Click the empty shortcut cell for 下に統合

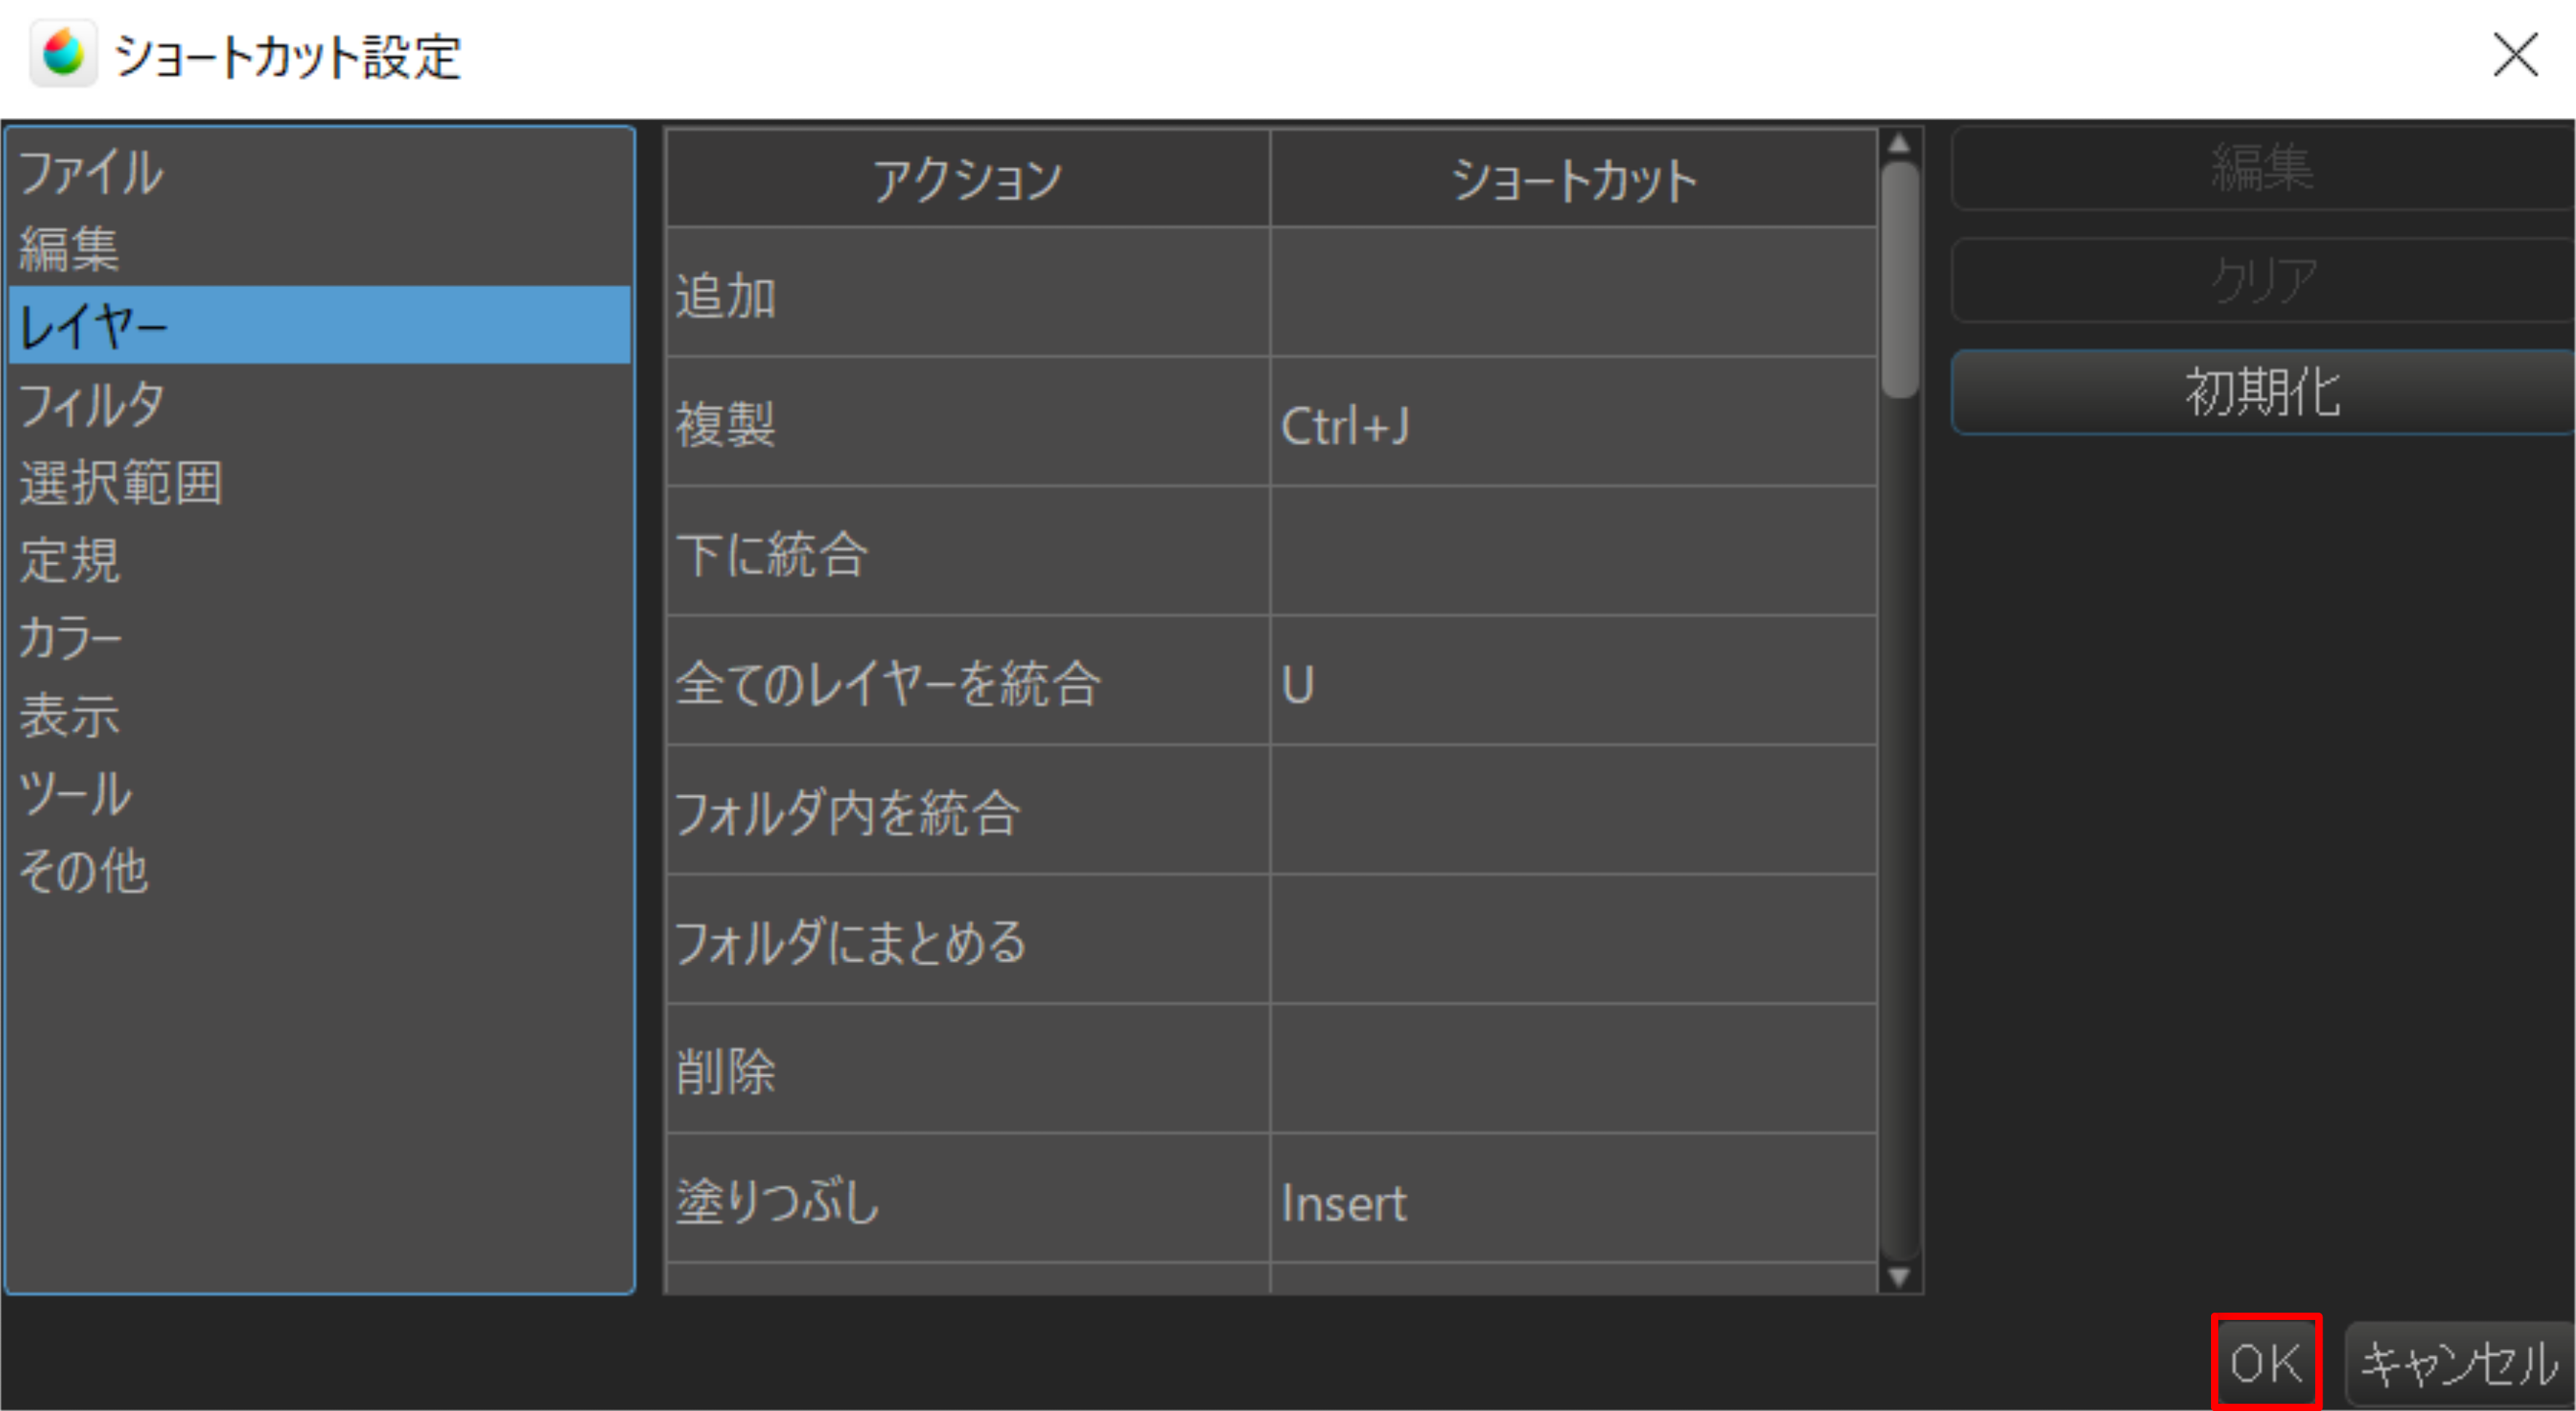(1574, 551)
